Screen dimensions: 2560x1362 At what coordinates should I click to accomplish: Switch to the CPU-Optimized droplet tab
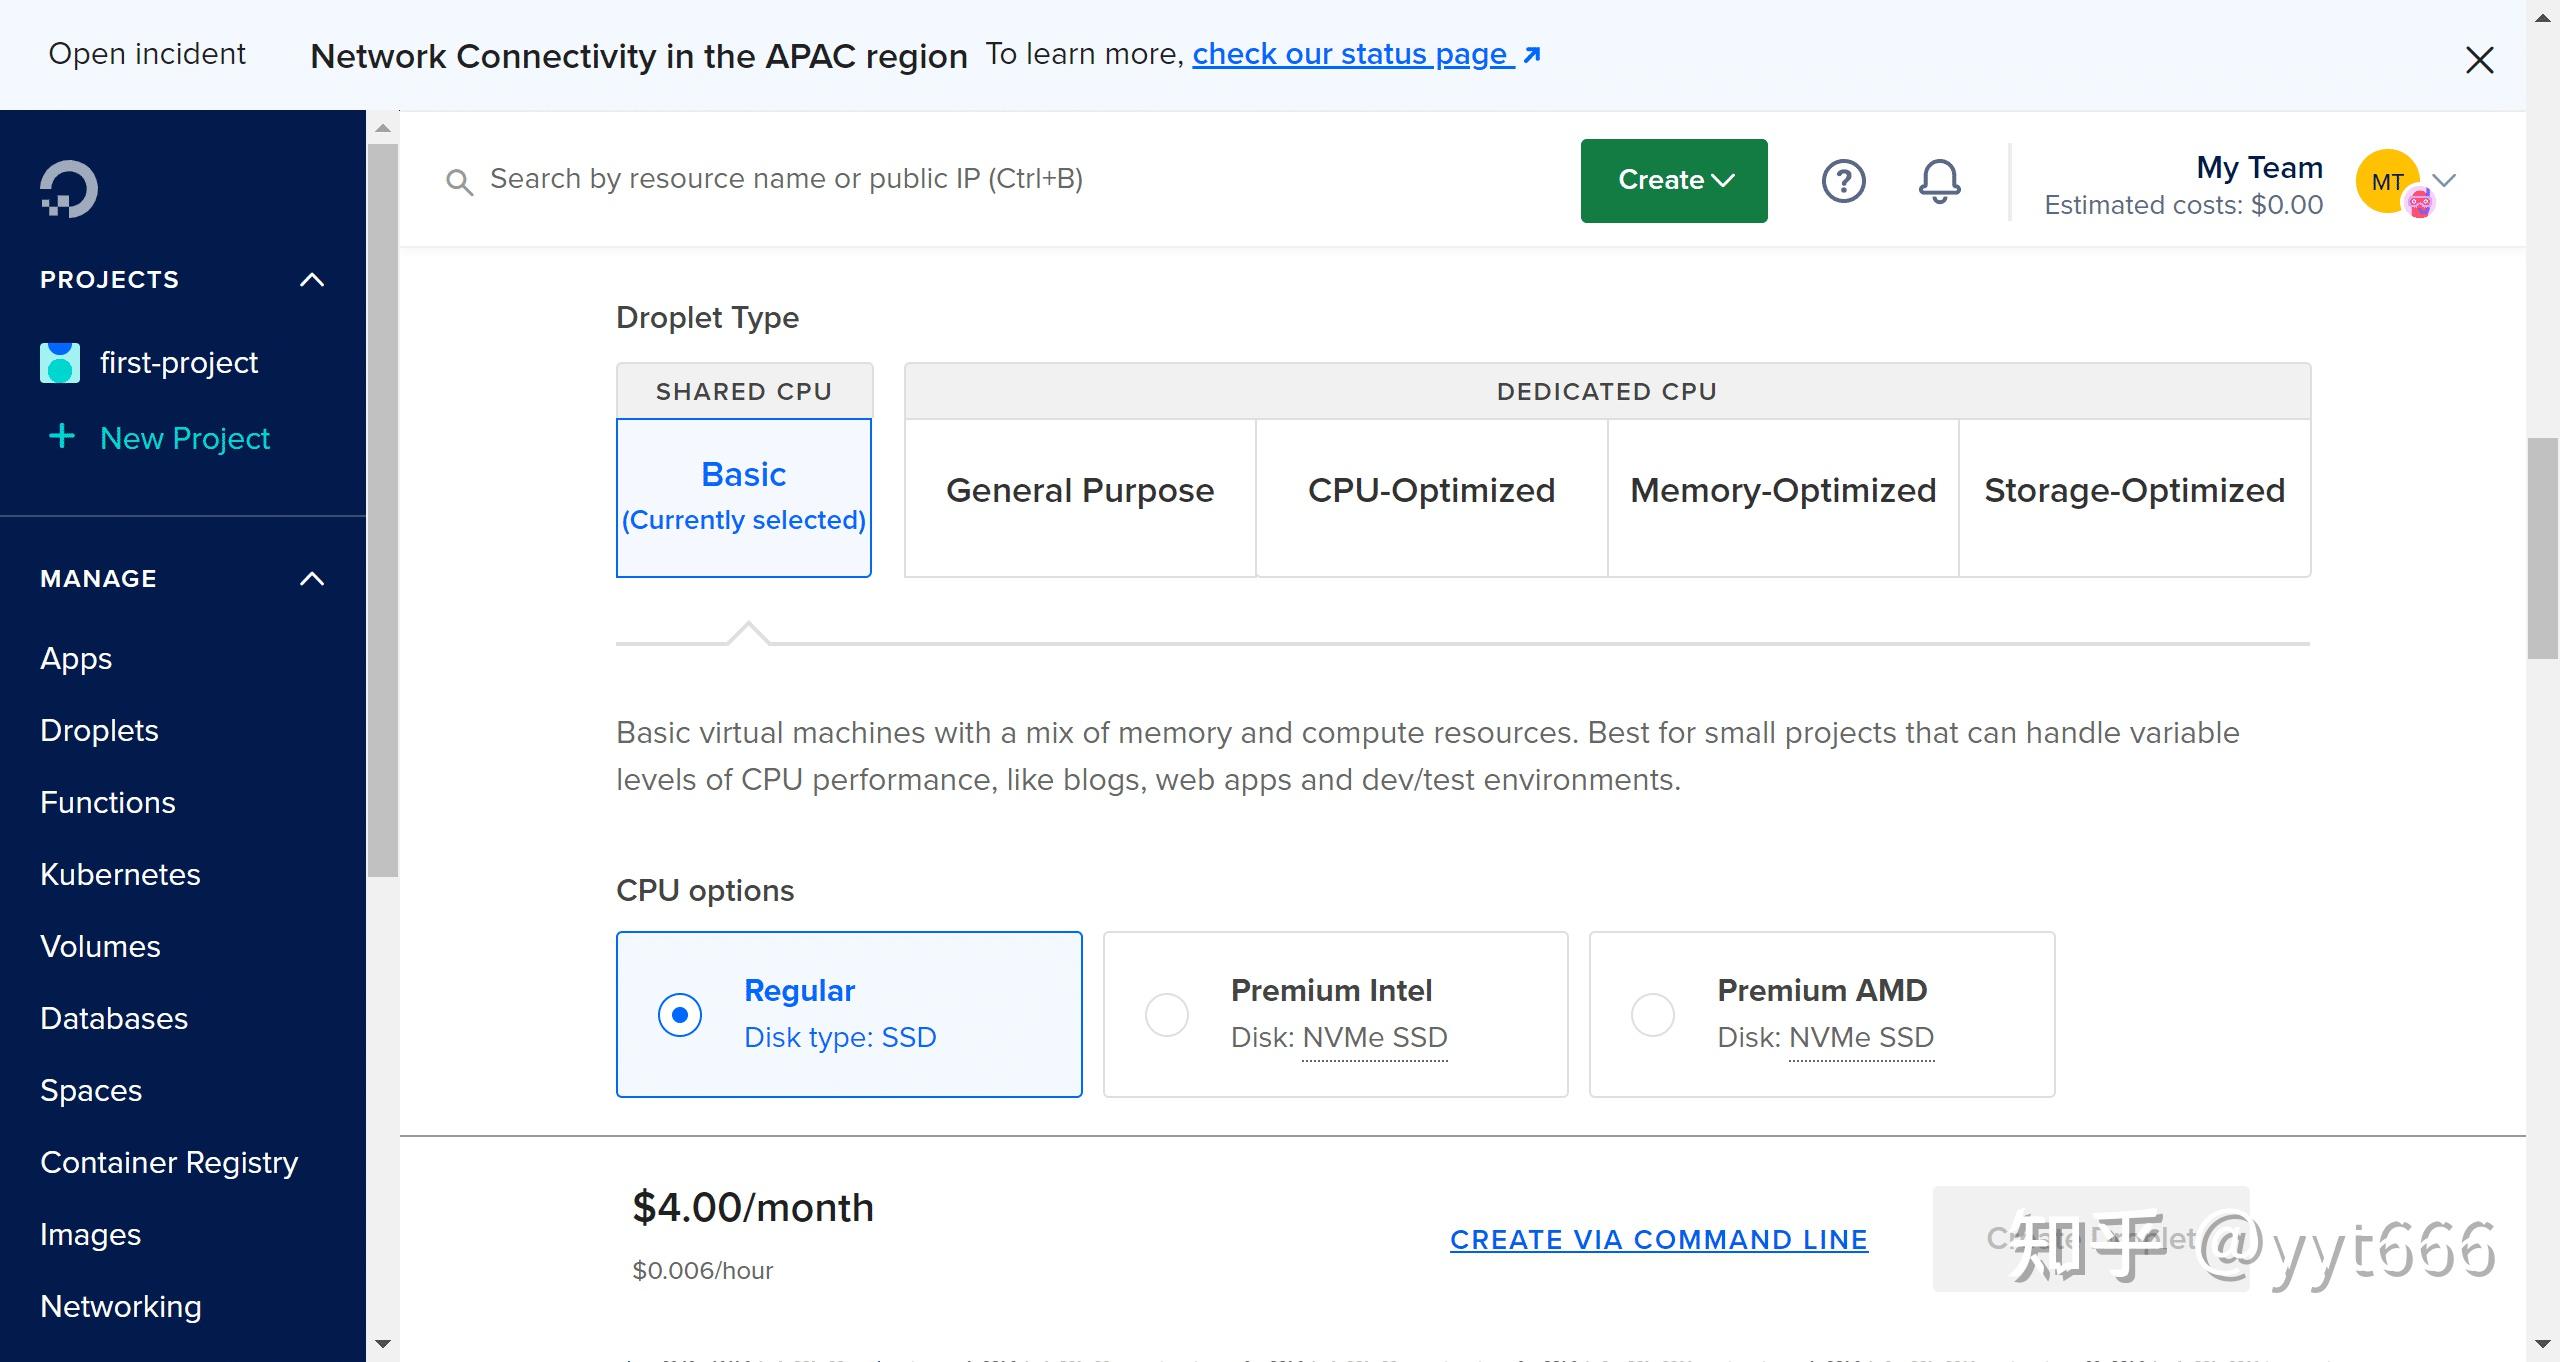1431,490
